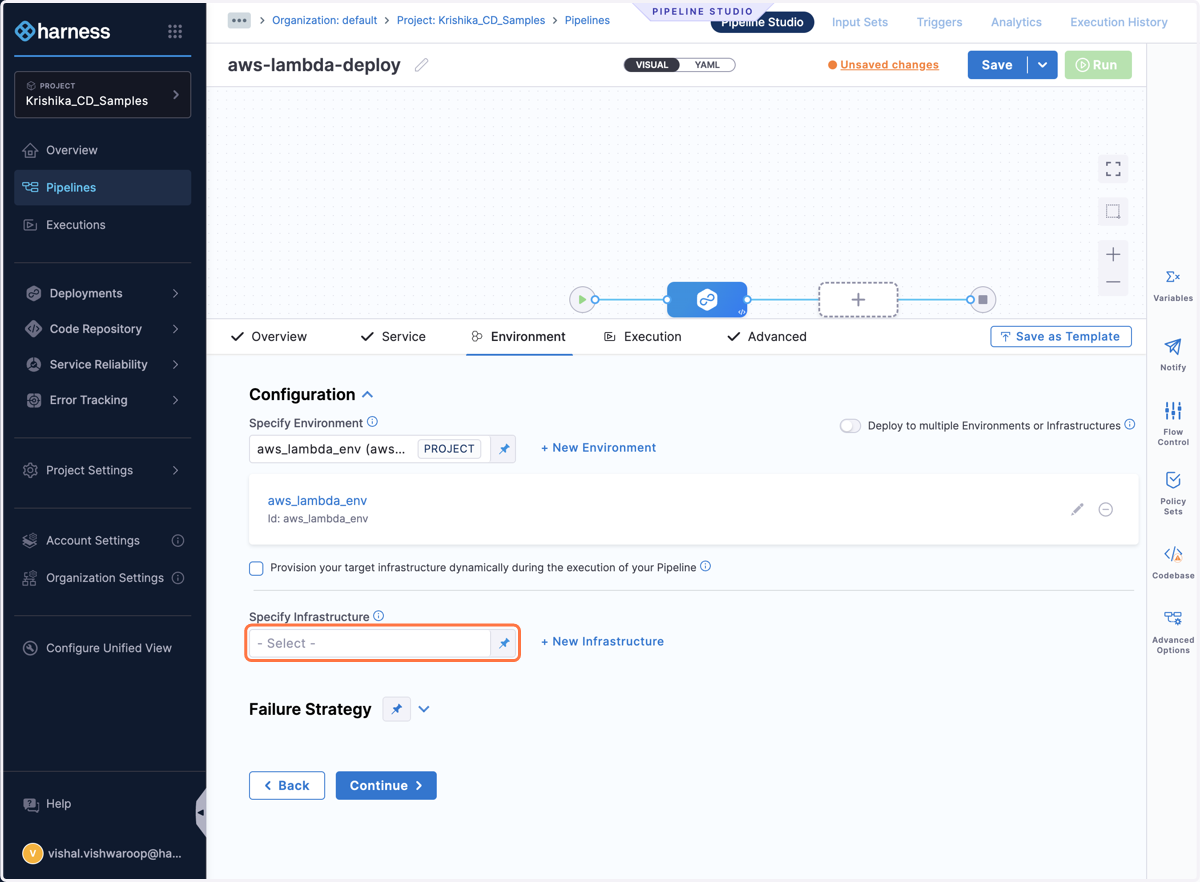Click info icon next to Specify Infrastructure
The height and width of the screenshot is (882, 1200).
point(378,616)
